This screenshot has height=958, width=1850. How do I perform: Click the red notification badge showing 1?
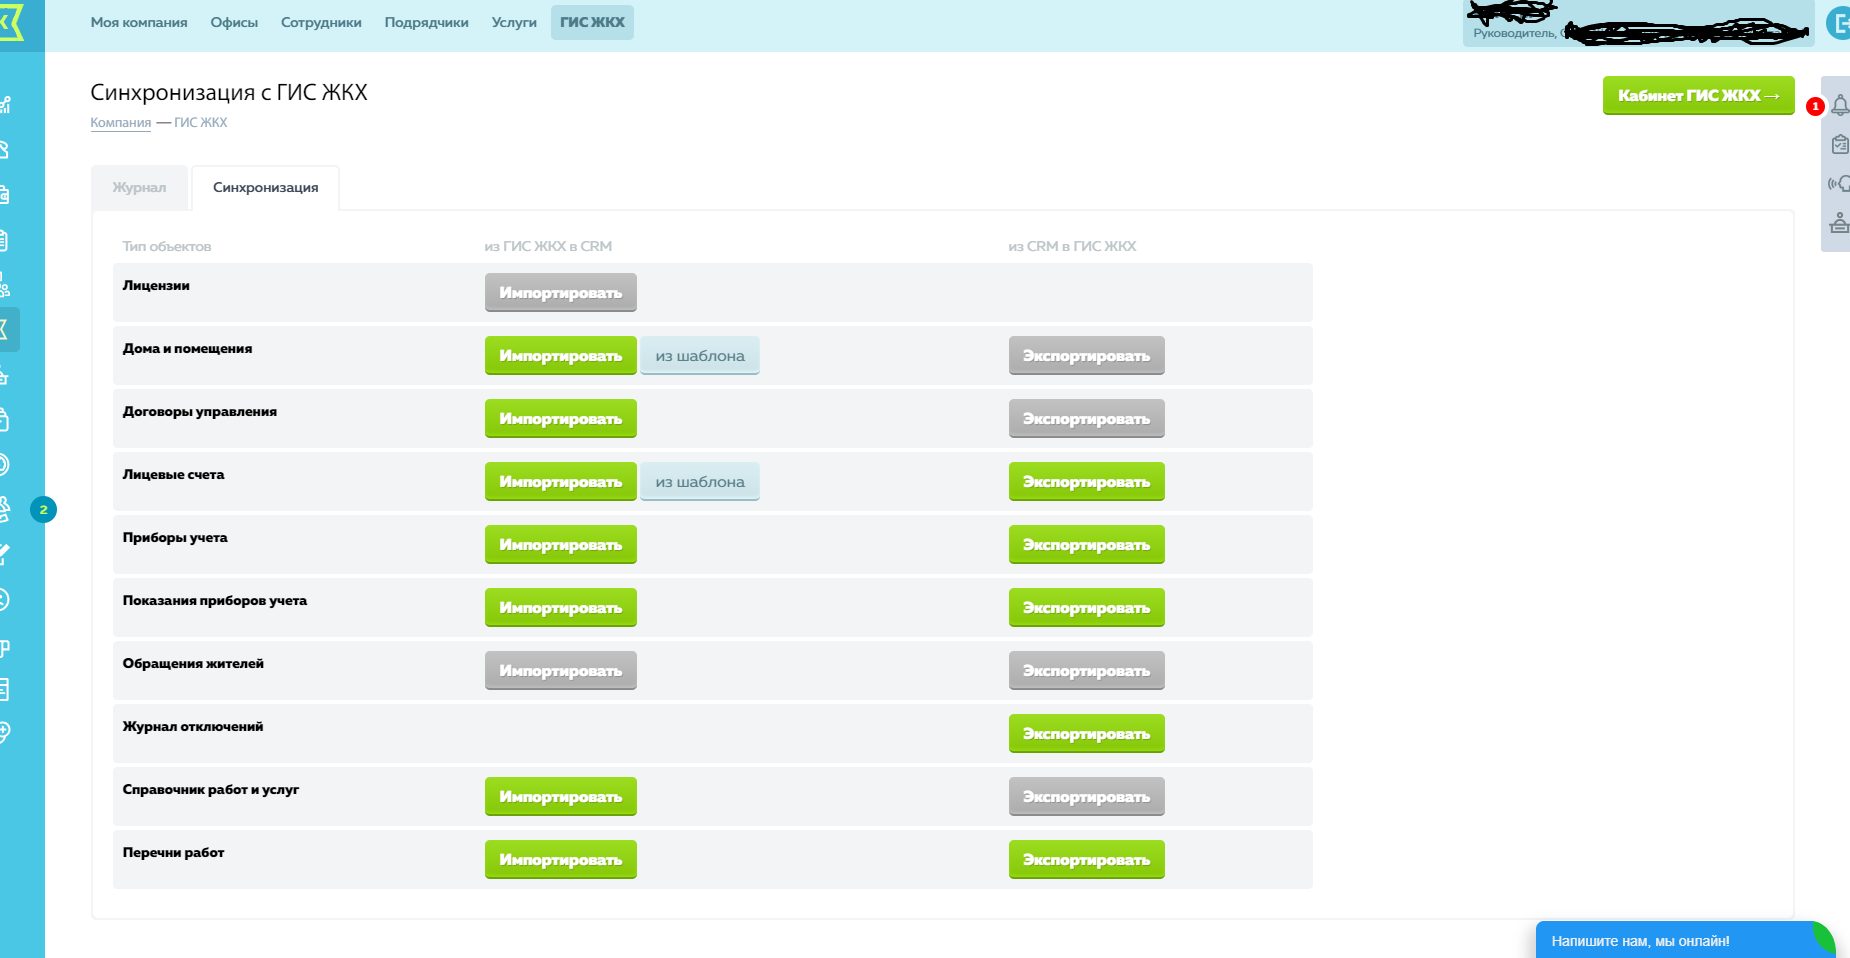click(1815, 106)
